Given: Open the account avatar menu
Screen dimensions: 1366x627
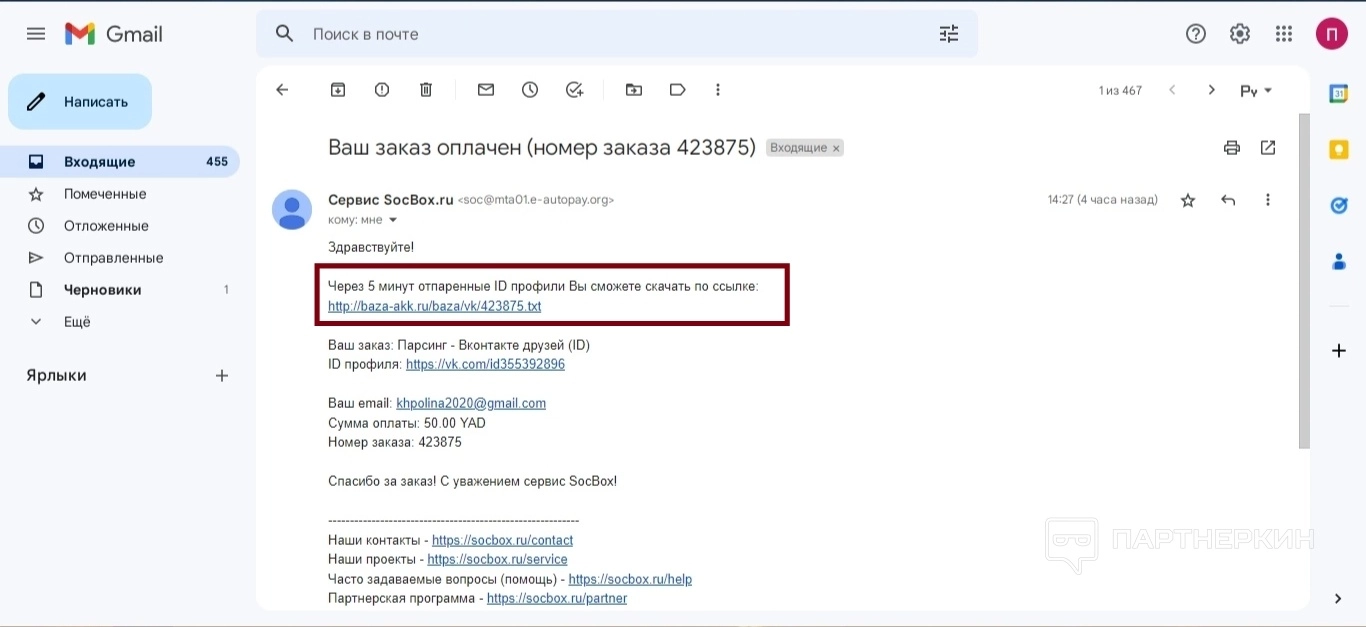Looking at the screenshot, I should (1332, 34).
